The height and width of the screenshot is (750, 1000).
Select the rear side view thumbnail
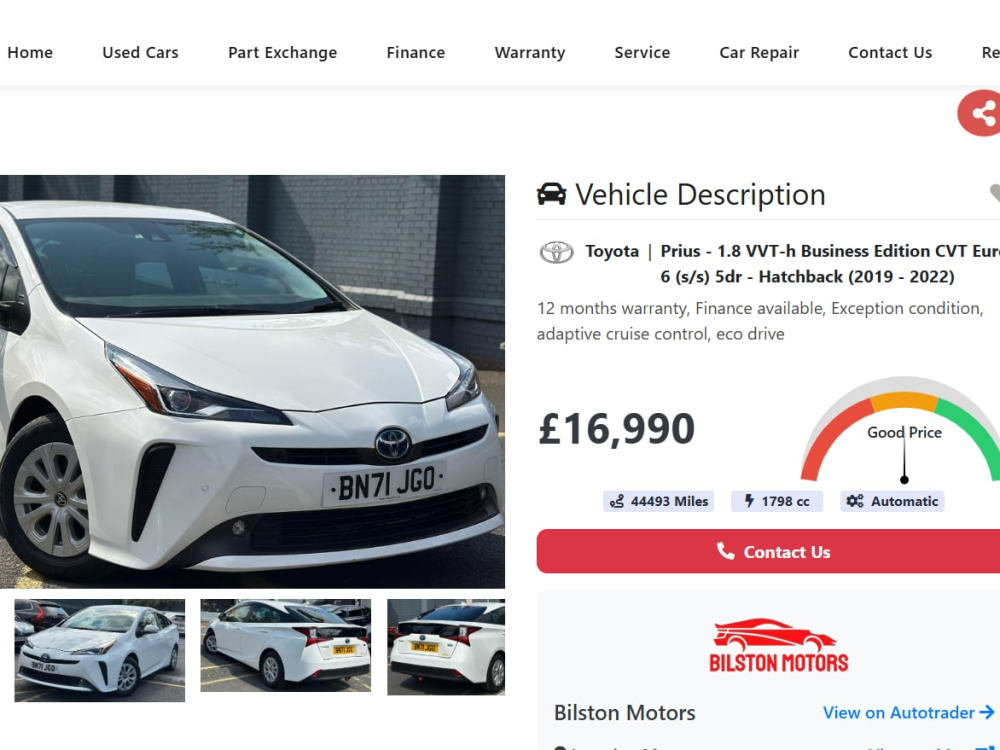[x=286, y=645]
